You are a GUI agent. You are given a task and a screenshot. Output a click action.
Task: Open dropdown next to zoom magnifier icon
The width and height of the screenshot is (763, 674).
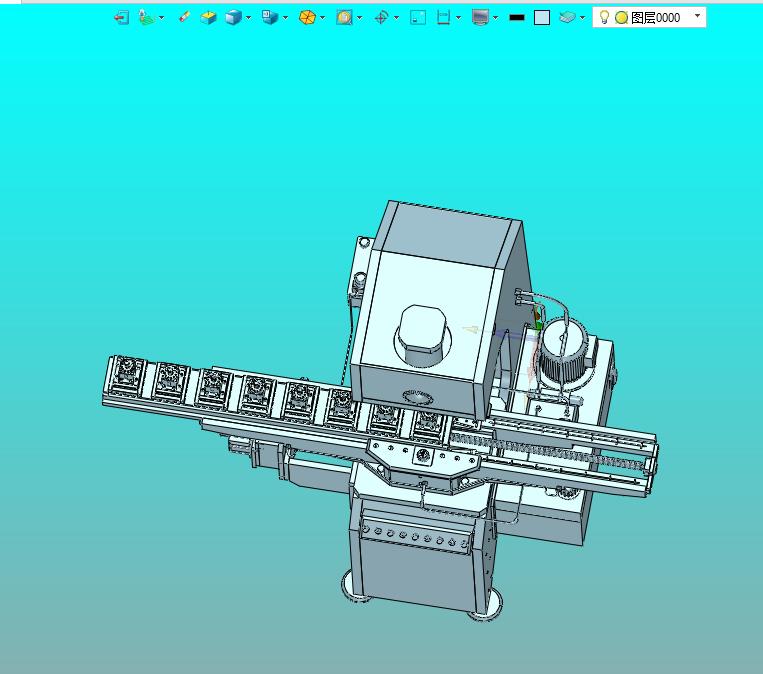[360, 18]
